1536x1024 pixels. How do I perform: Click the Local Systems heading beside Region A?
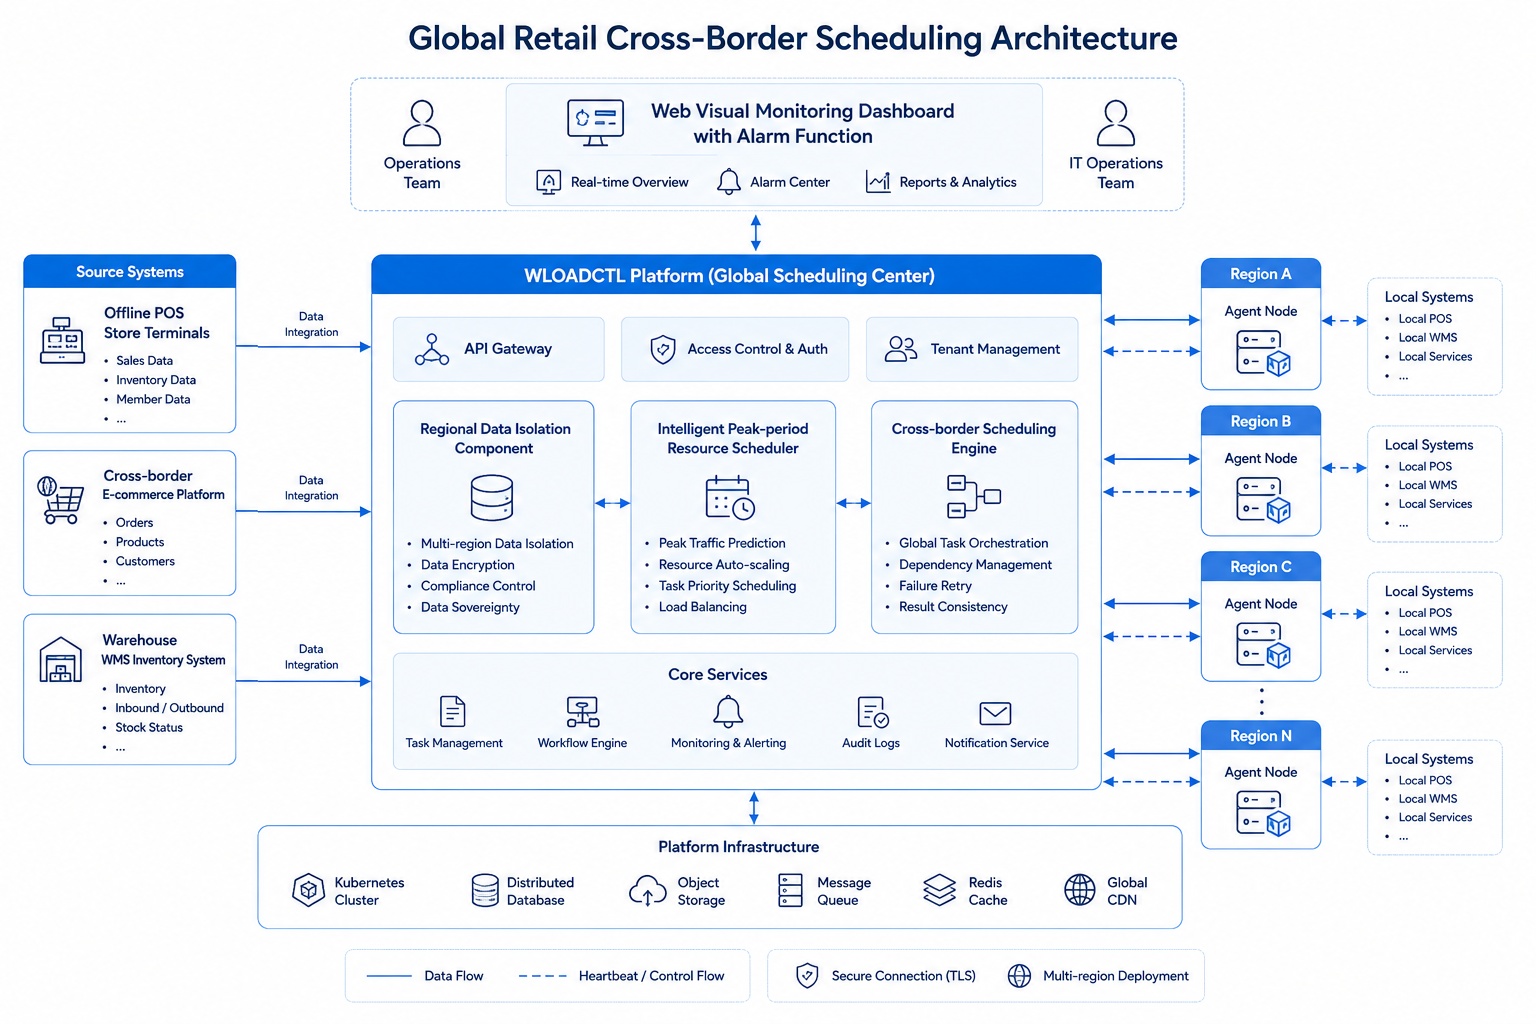click(1429, 297)
